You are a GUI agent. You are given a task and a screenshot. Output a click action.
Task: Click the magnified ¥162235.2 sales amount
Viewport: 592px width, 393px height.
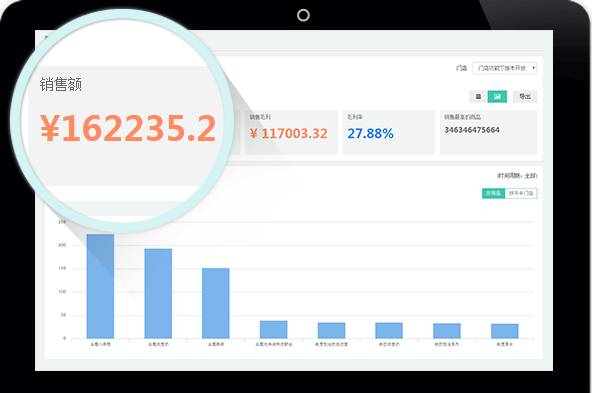tap(128, 128)
